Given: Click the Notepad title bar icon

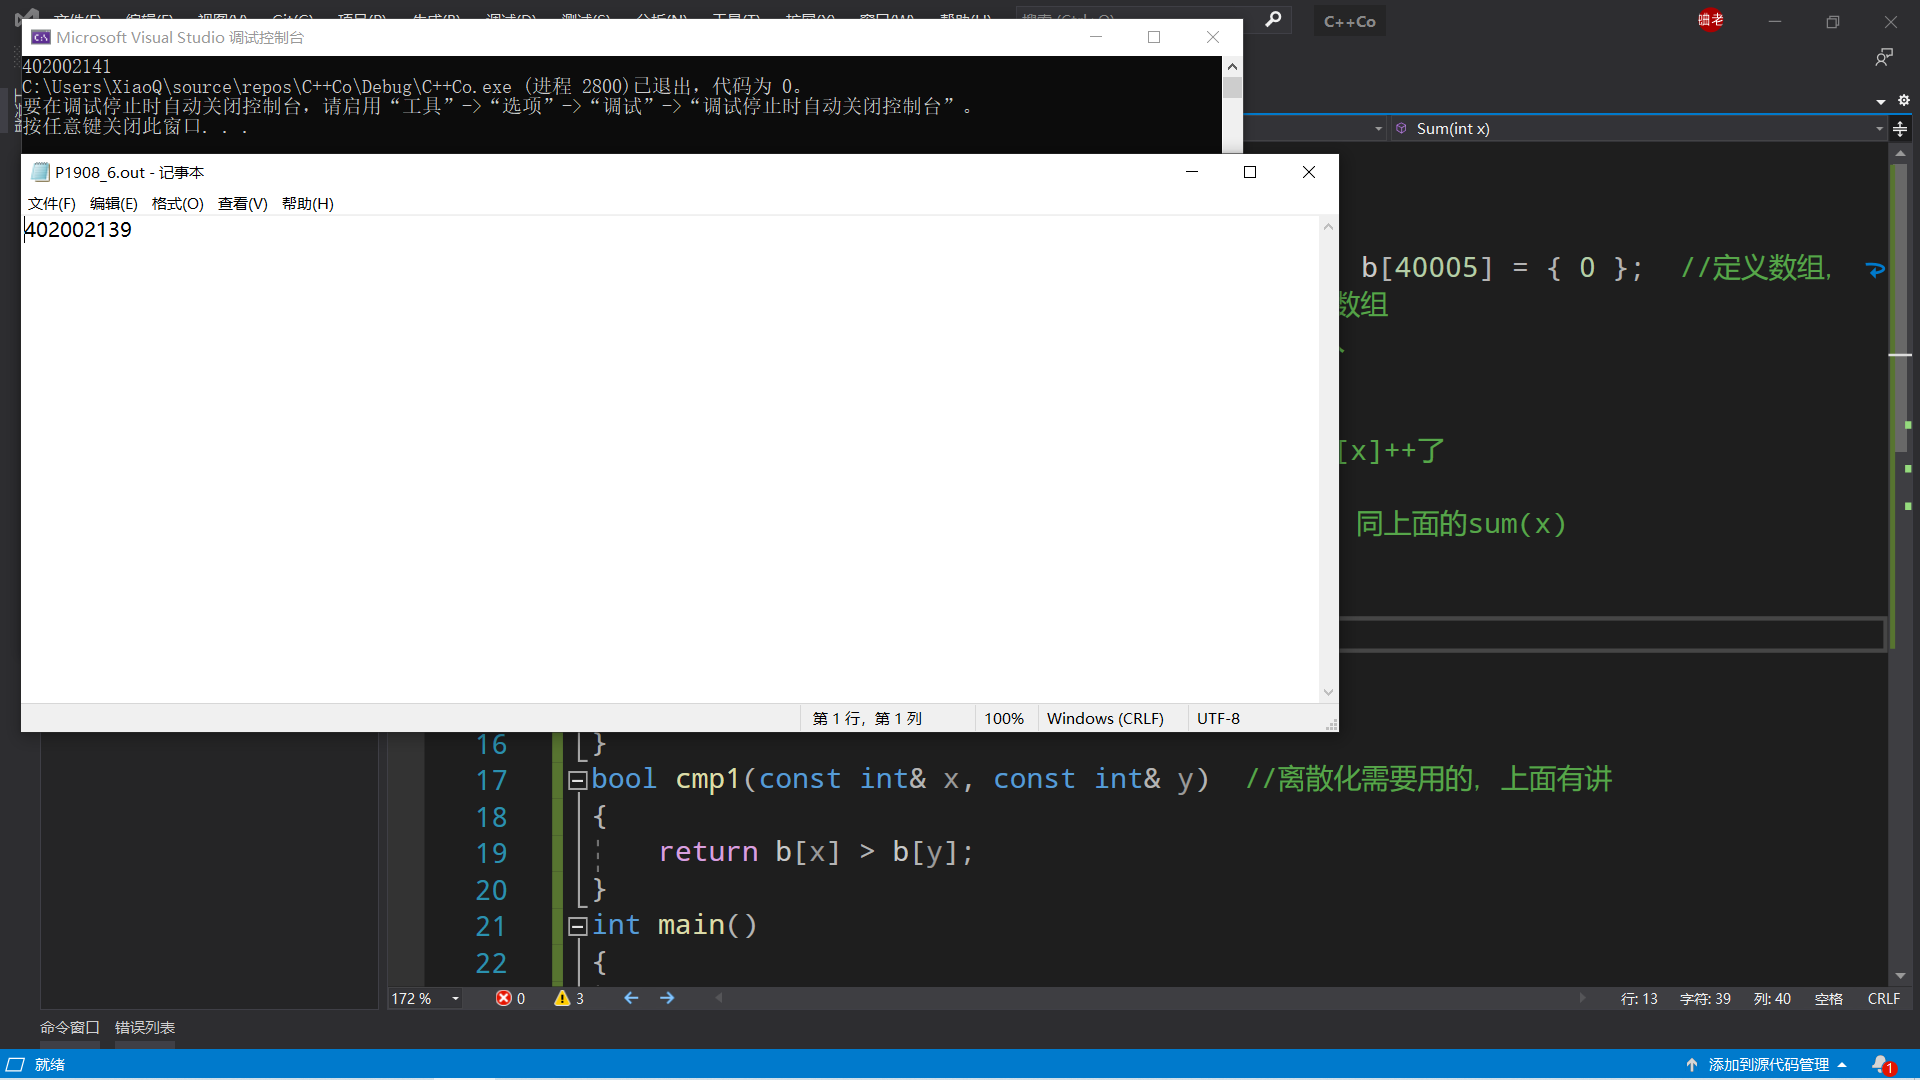Looking at the screenshot, I should tap(40, 172).
